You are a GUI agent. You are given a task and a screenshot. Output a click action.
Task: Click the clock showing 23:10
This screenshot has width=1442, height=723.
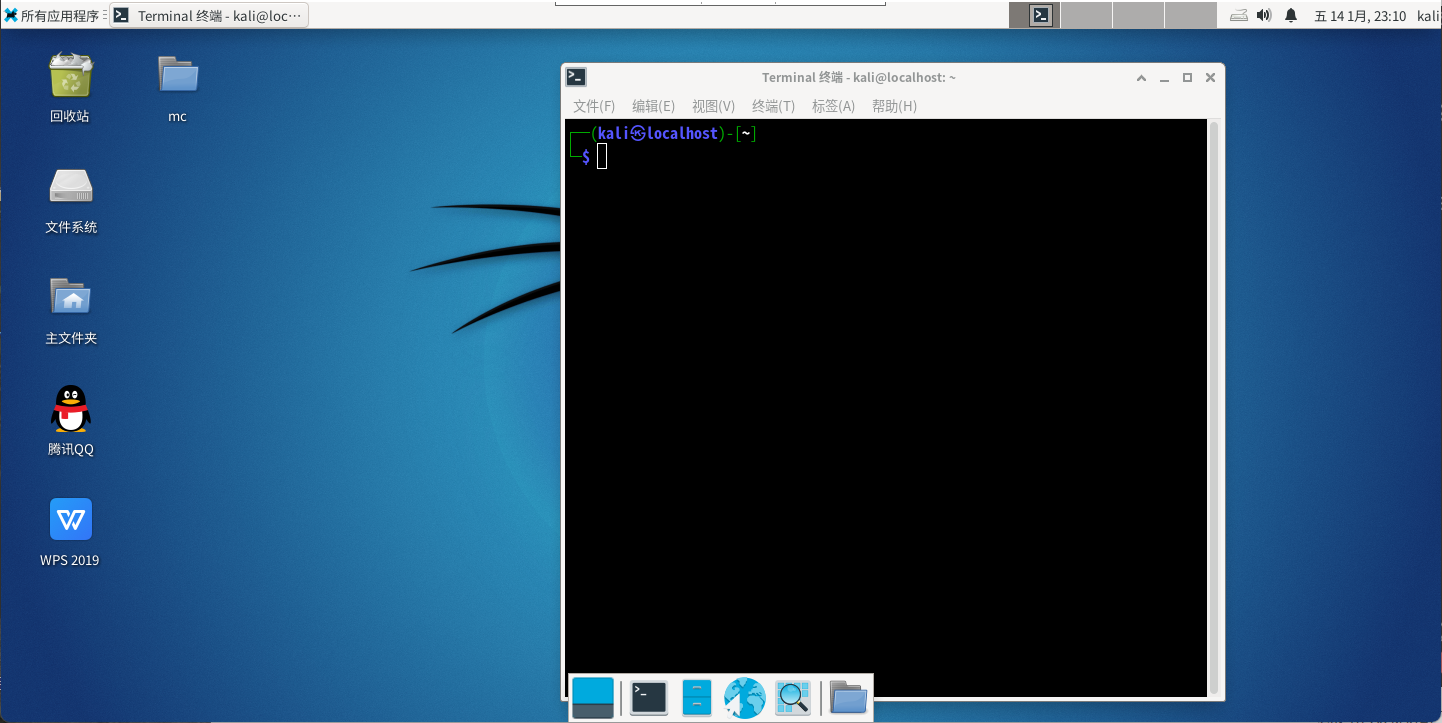pos(1360,15)
